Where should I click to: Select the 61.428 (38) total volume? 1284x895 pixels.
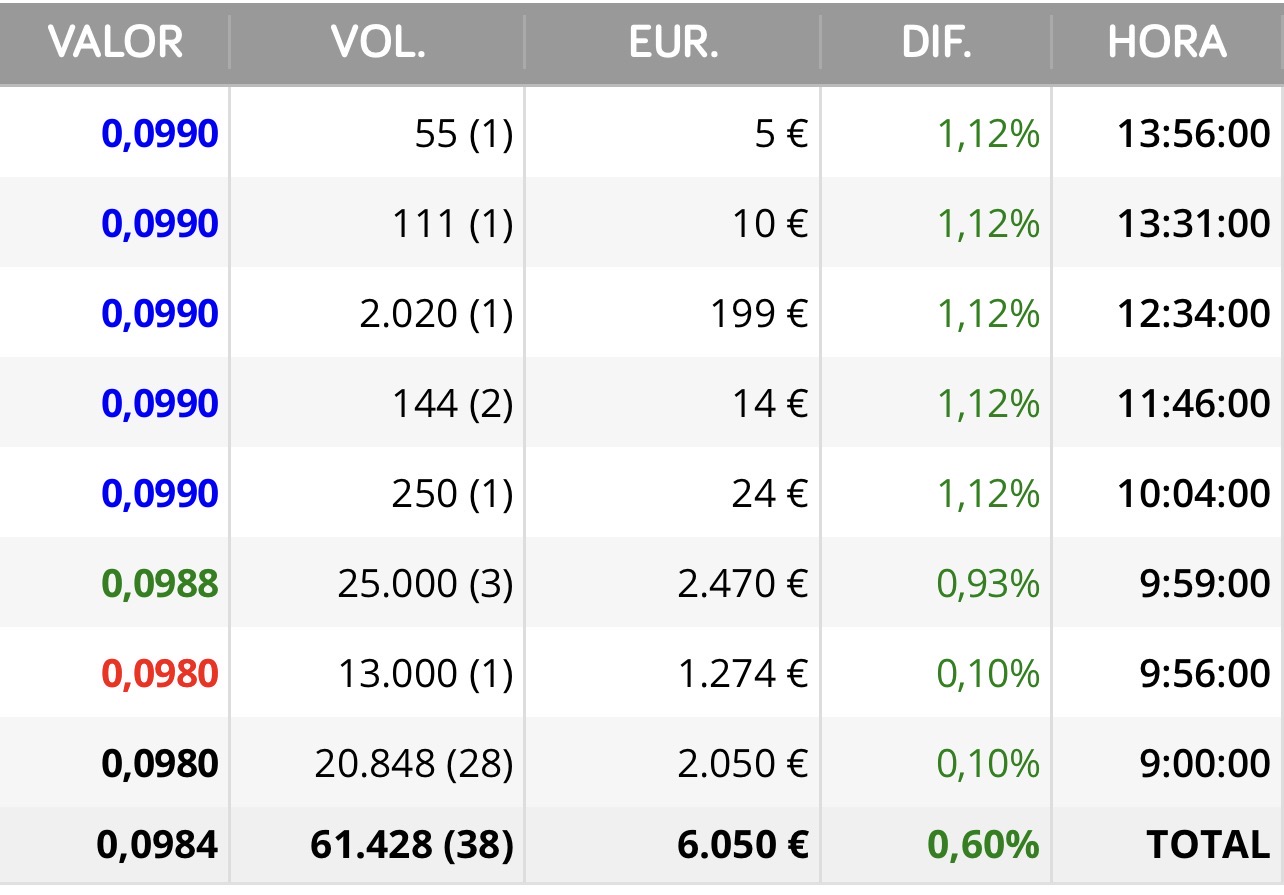click(412, 845)
